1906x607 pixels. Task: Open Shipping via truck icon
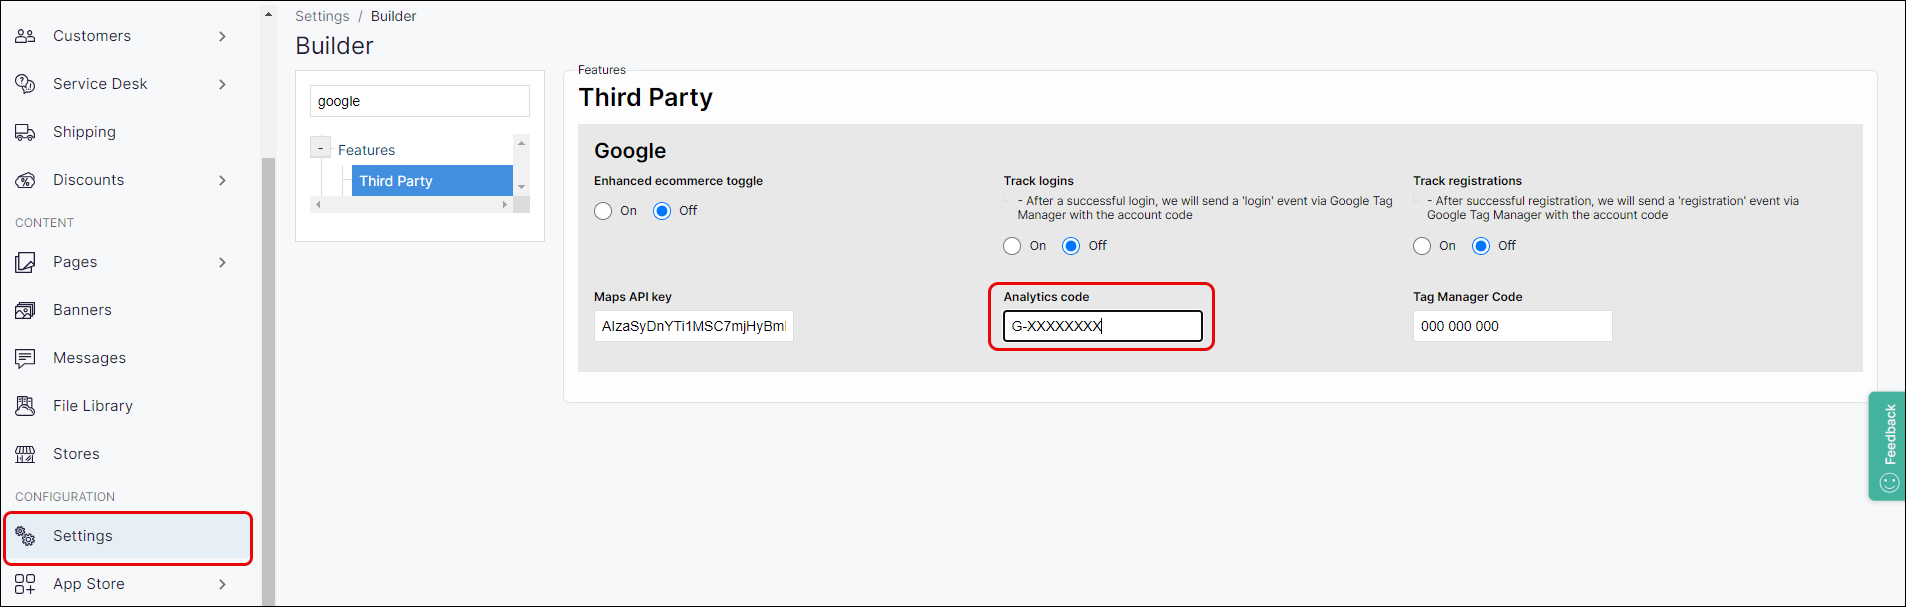point(25,132)
